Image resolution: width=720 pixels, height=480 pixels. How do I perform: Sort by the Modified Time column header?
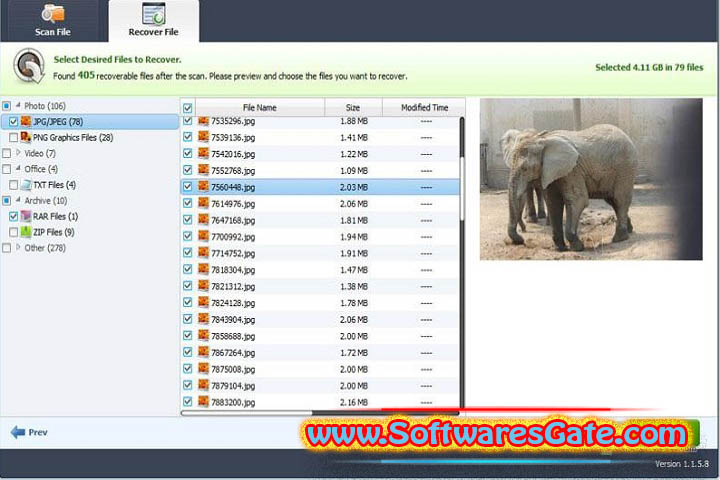(x=424, y=107)
